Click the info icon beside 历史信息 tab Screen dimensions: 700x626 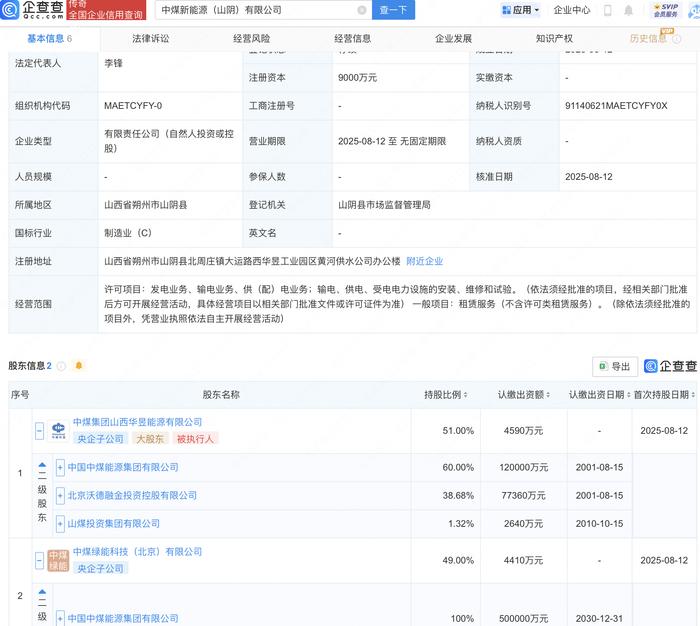[677, 39]
